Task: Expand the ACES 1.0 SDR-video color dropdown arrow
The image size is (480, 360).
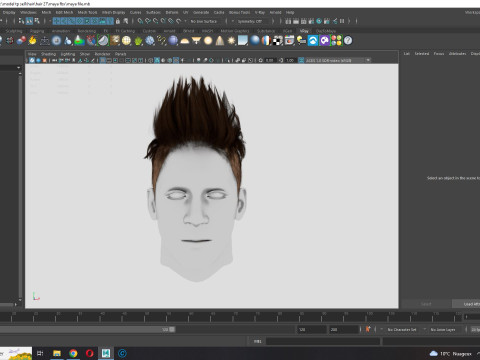Action: coord(368,60)
